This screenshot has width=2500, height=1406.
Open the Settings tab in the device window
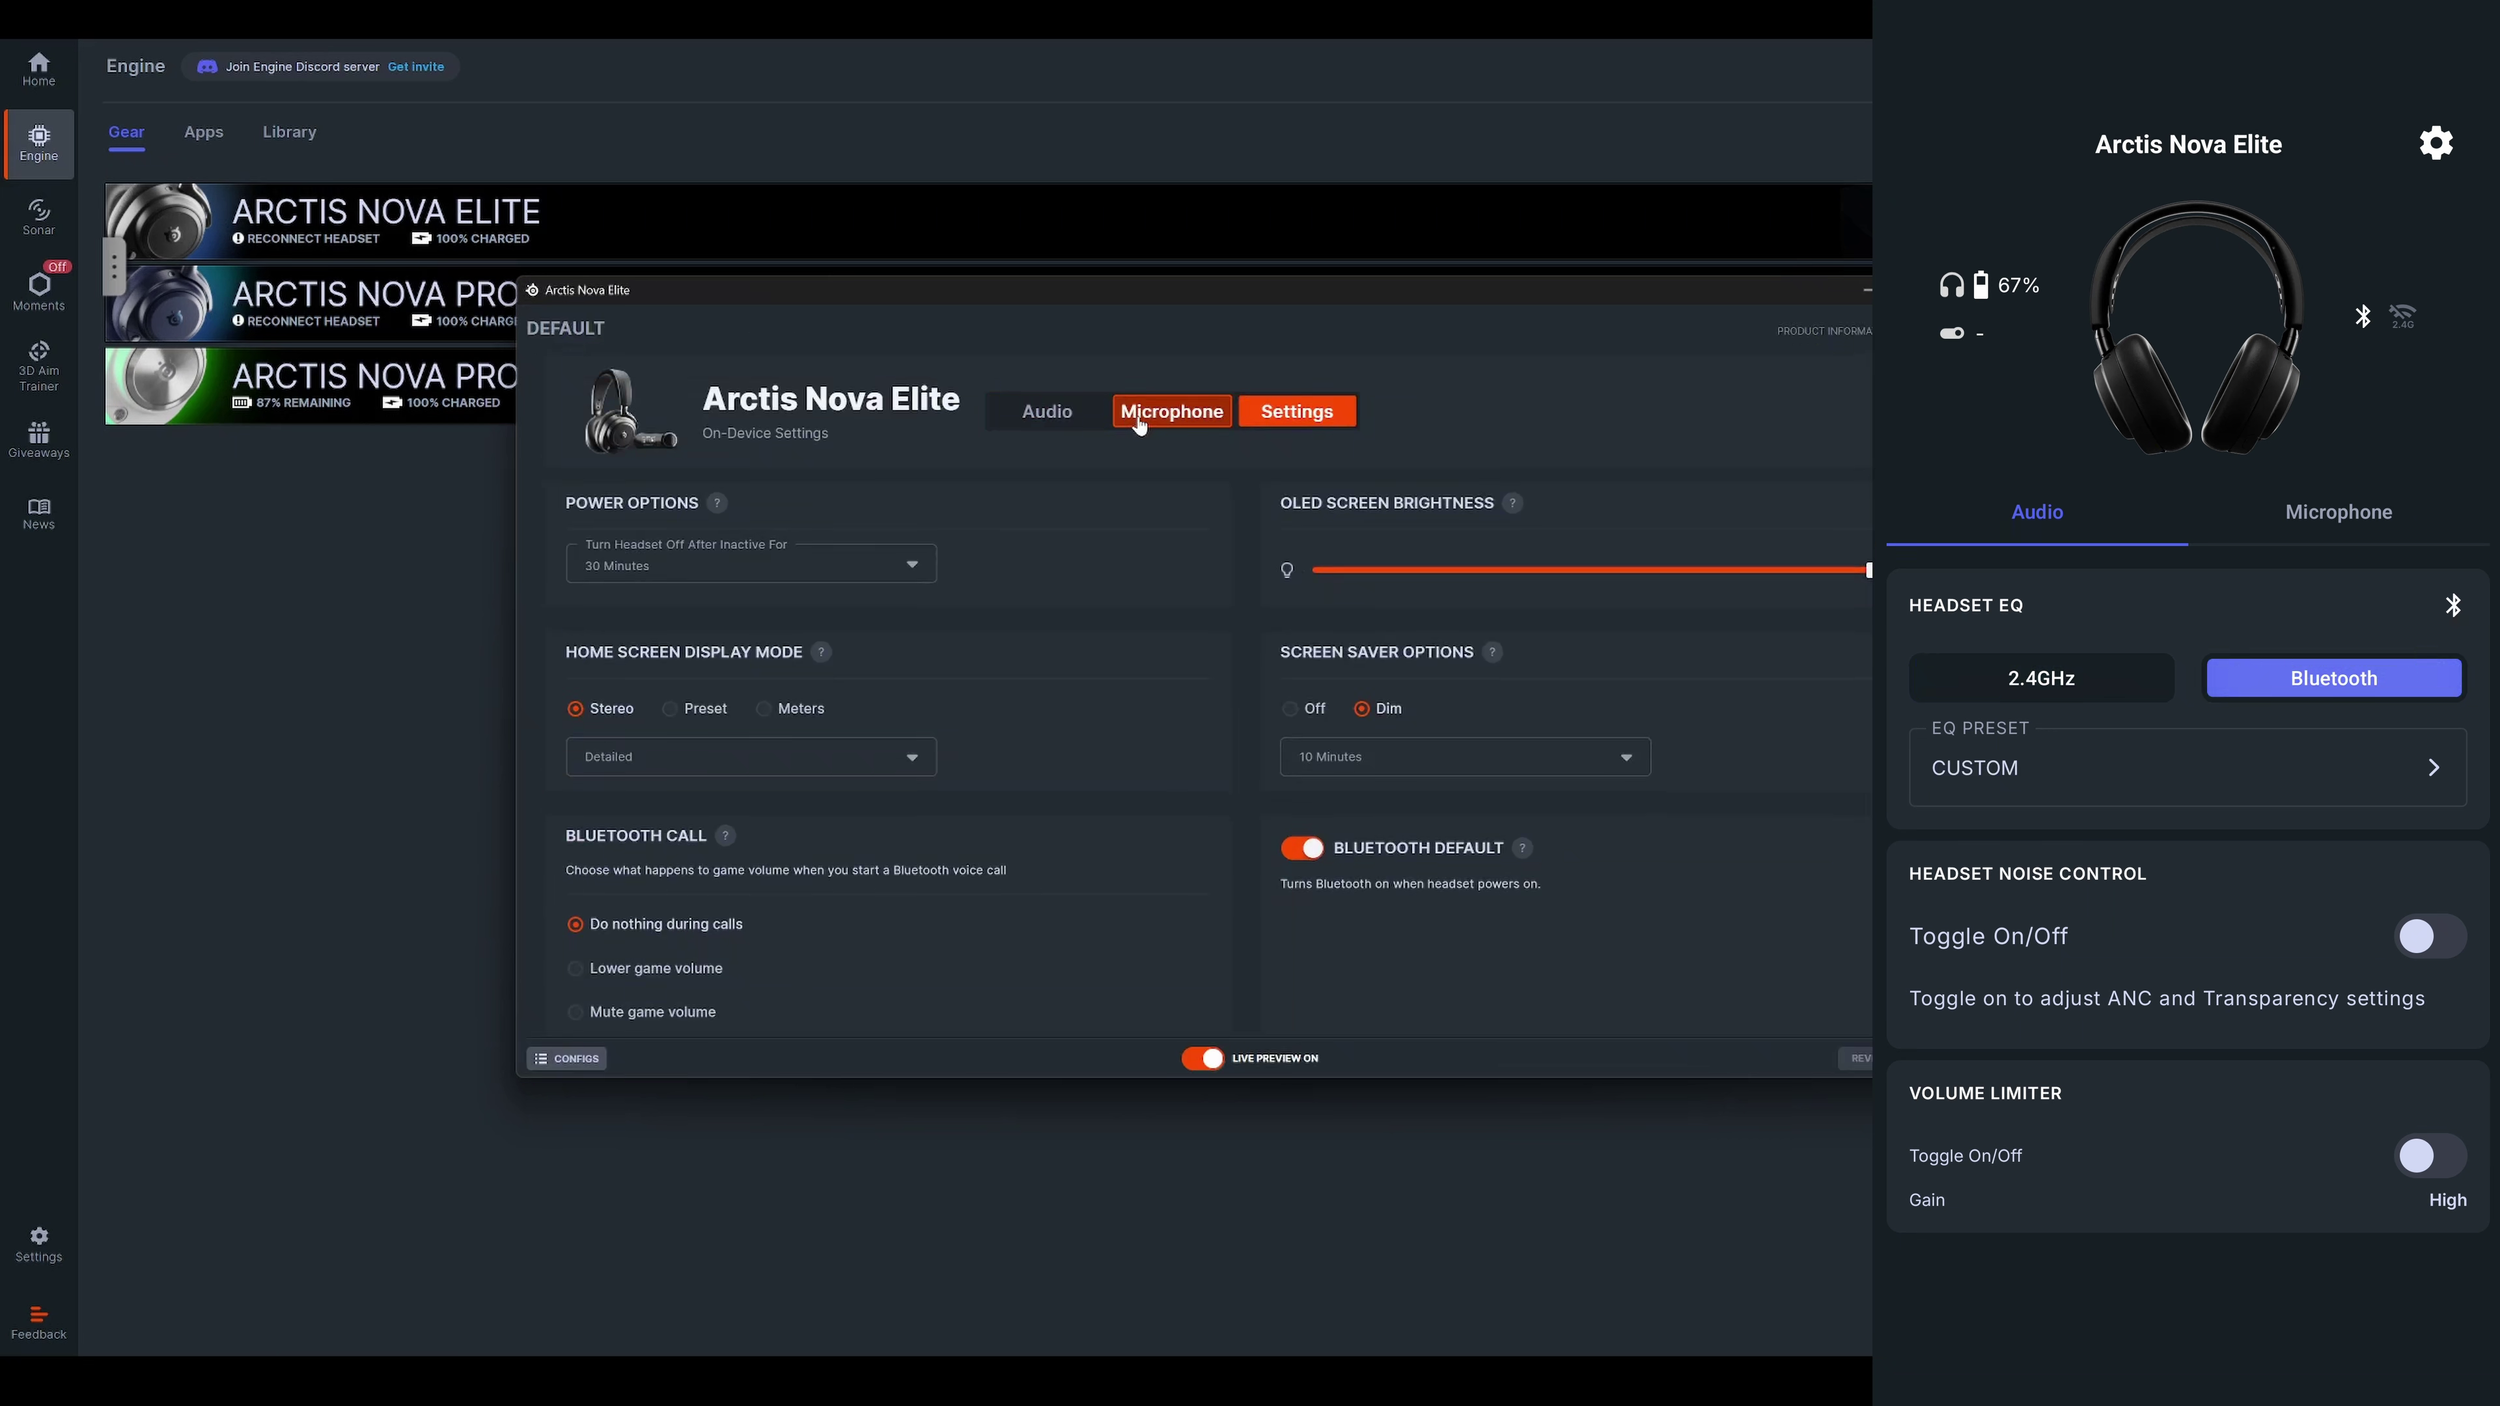pos(1296,411)
